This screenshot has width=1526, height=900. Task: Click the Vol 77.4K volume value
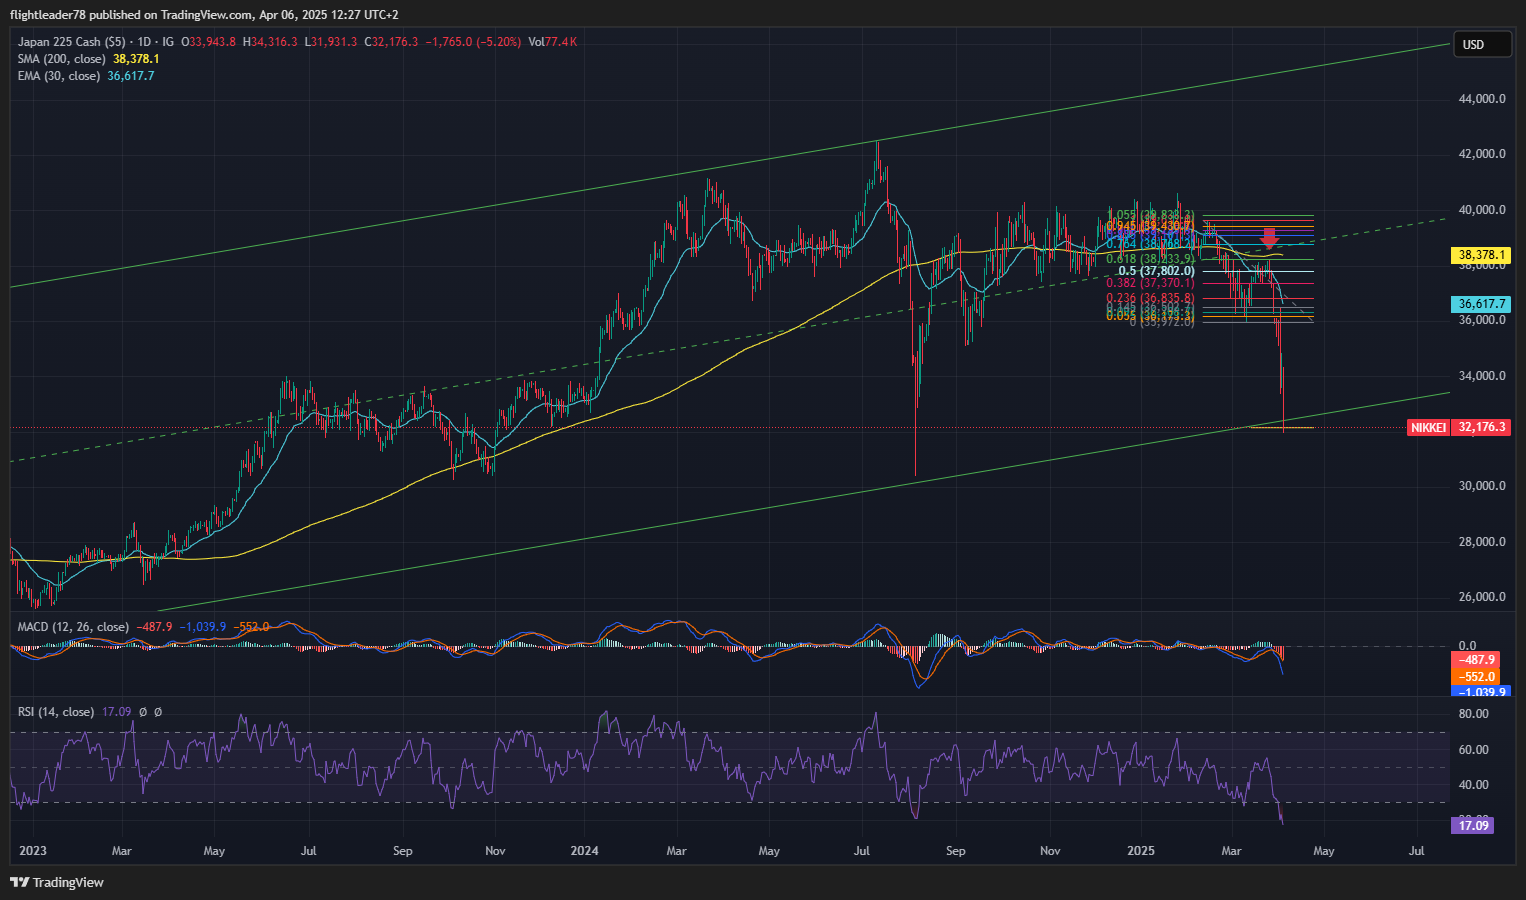(553, 42)
